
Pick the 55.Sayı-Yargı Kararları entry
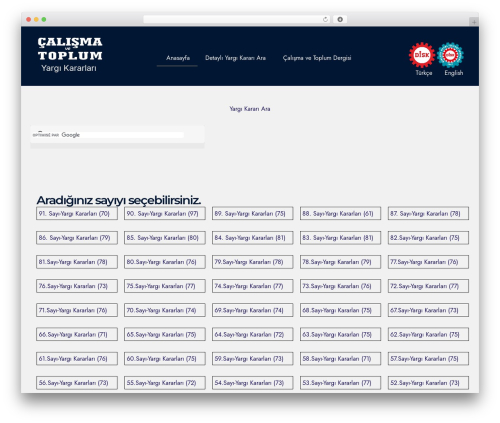[165, 383]
